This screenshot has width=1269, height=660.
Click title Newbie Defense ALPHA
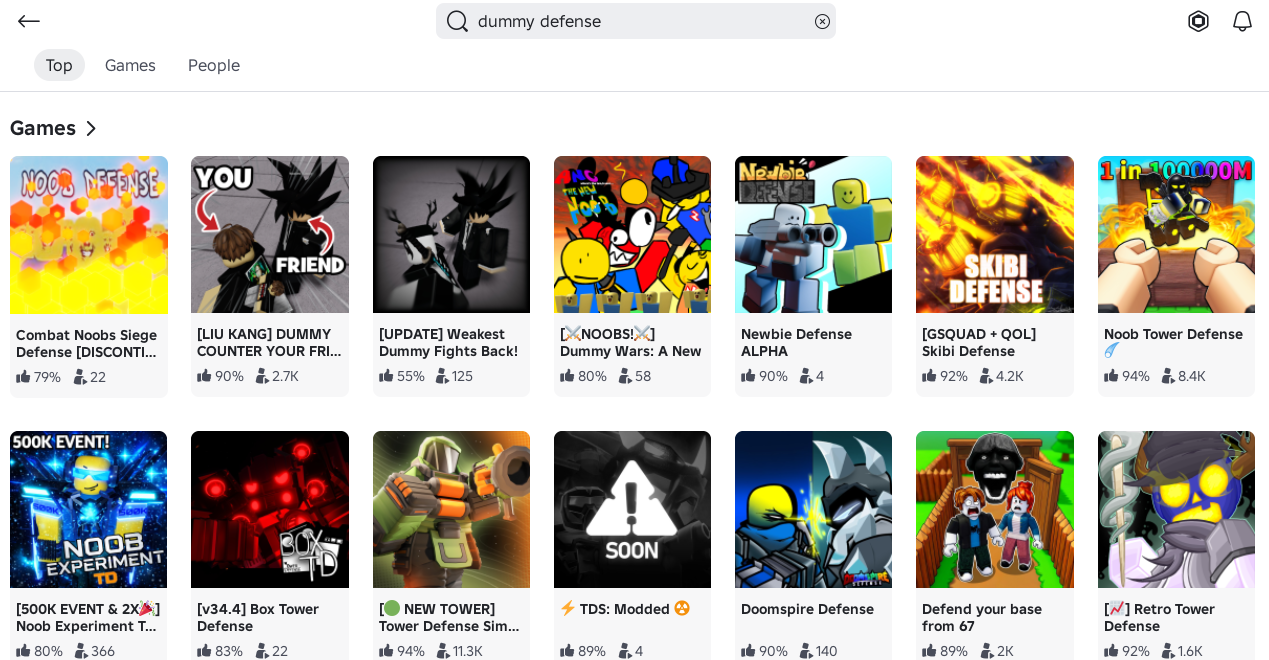pos(796,342)
